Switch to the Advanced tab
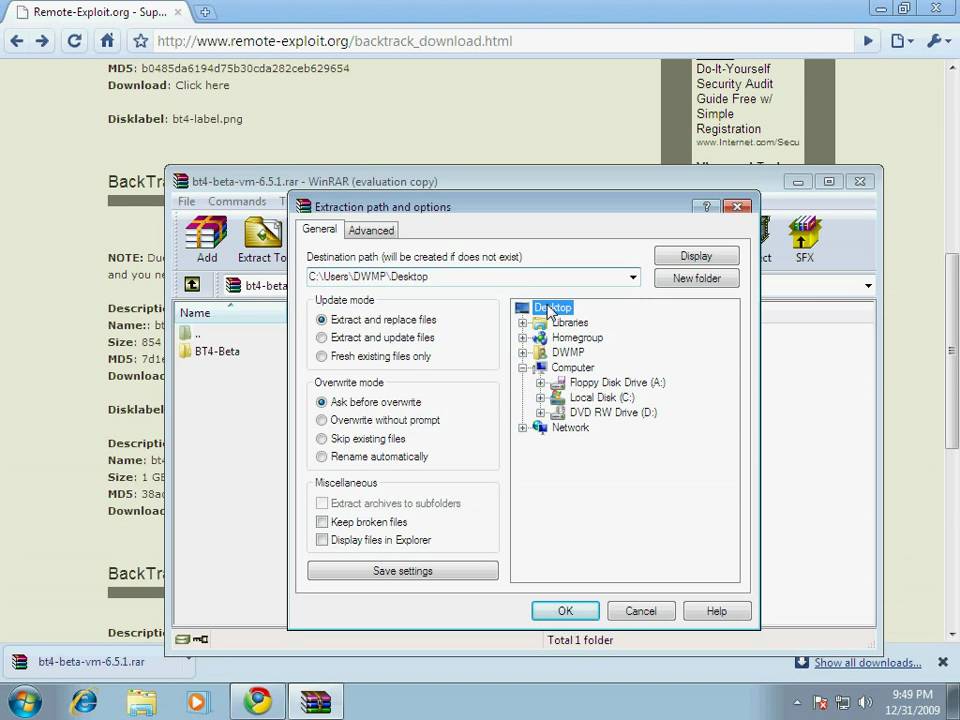960x720 pixels. coord(371,230)
